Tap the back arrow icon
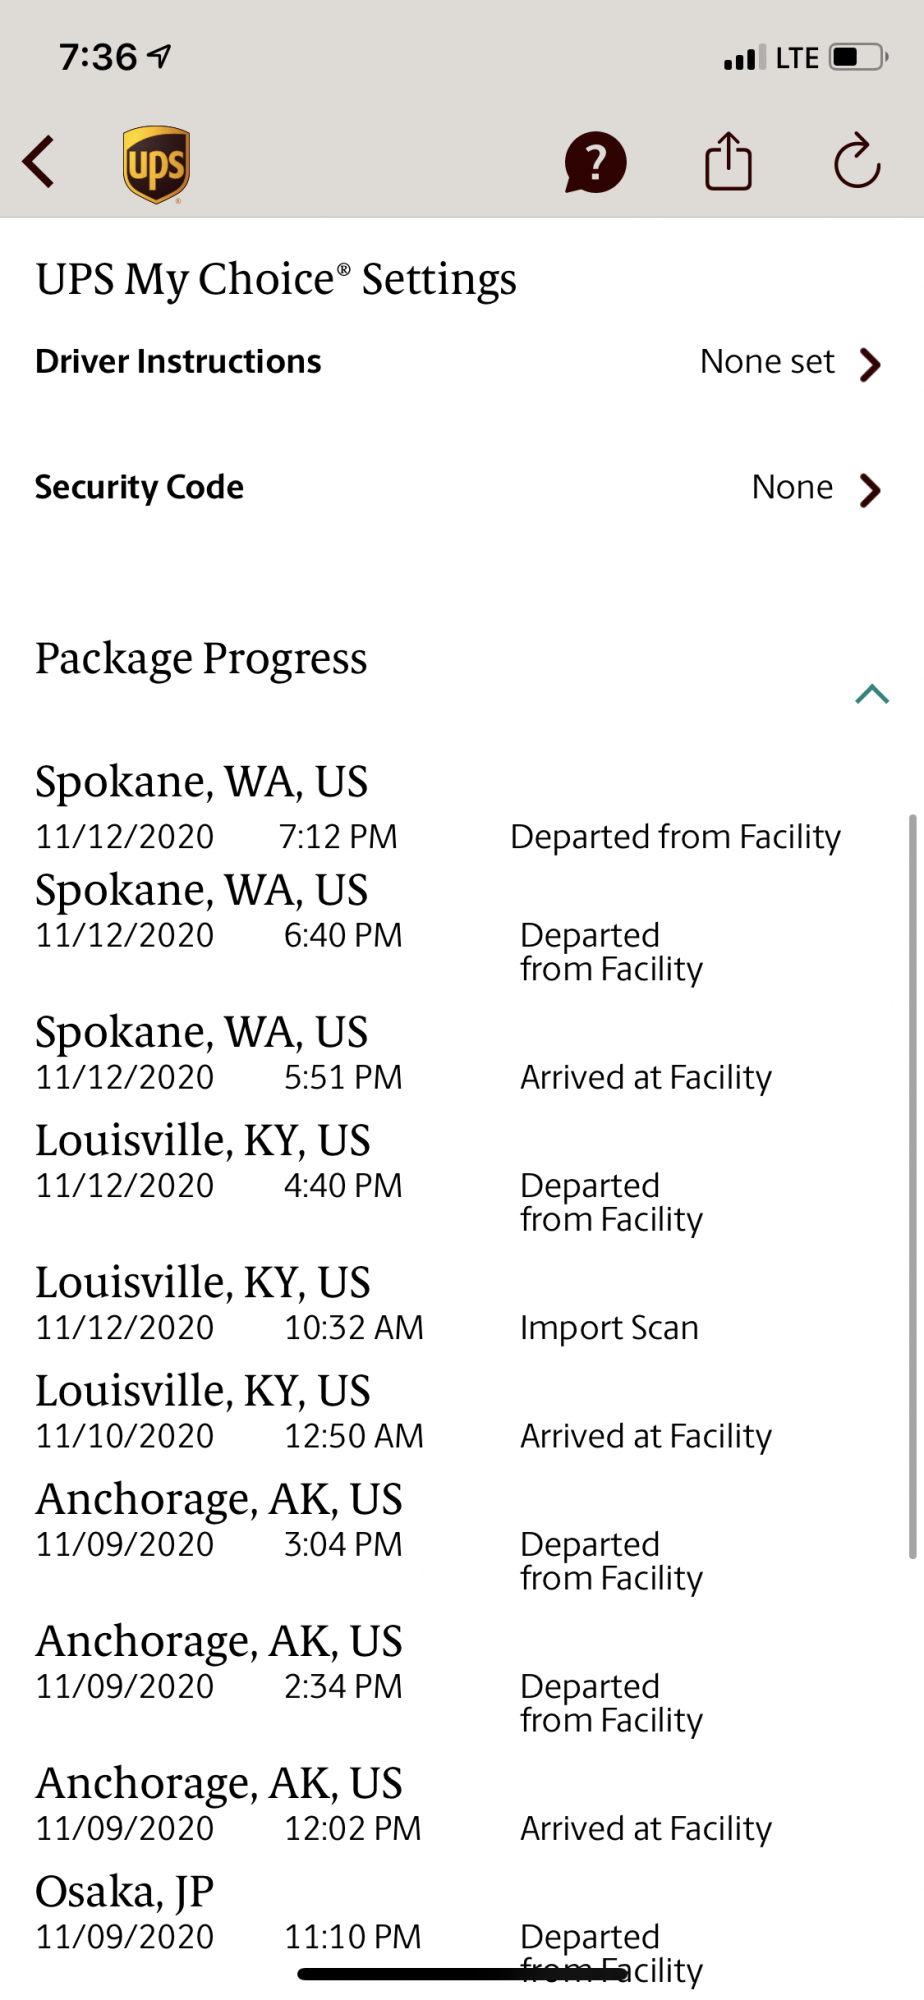Viewport: 924px width, 2000px height. click(x=39, y=162)
